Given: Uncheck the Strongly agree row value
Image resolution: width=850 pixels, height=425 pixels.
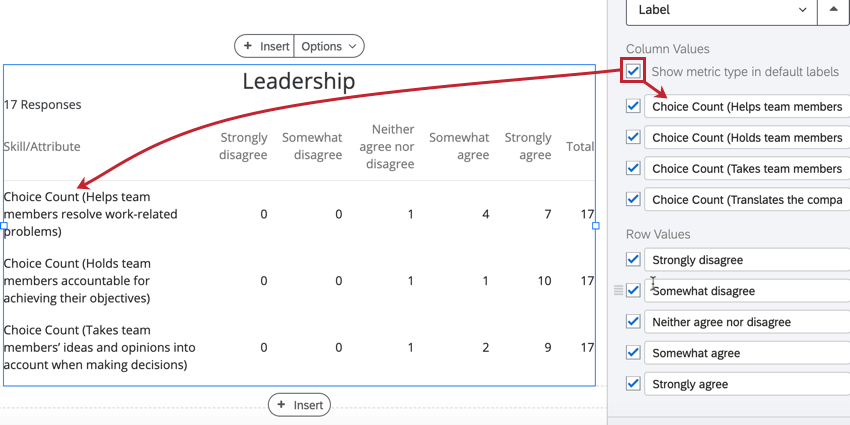Looking at the screenshot, I should click(x=633, y=383).
